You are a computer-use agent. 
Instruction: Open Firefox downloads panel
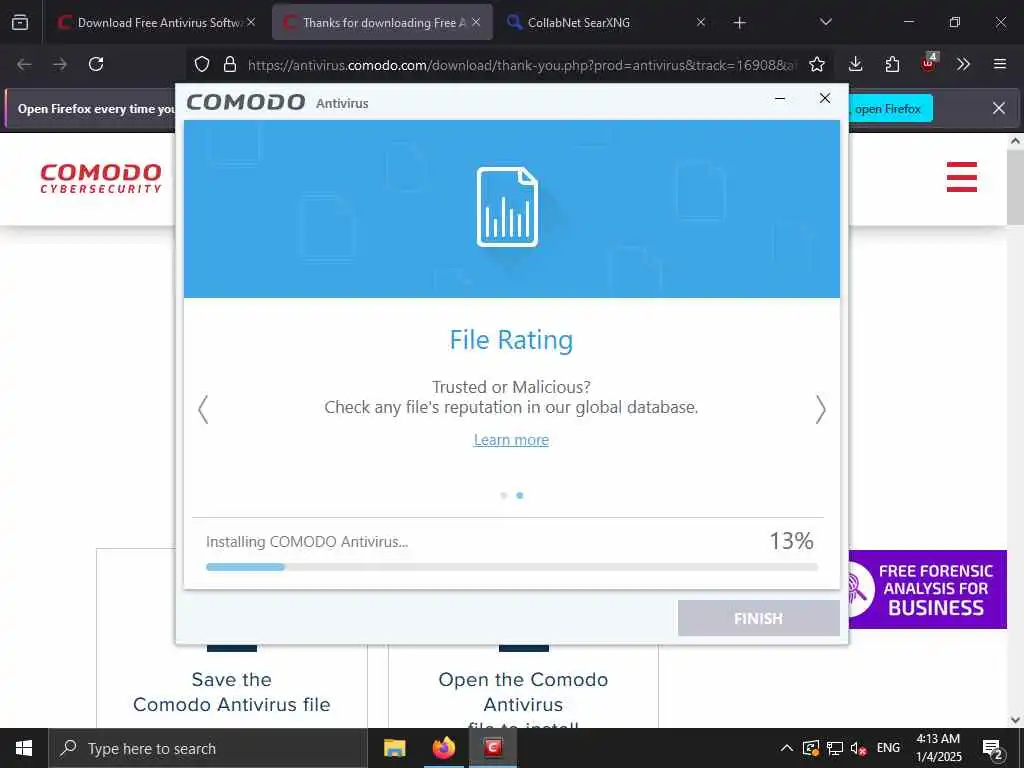point(856,64)
